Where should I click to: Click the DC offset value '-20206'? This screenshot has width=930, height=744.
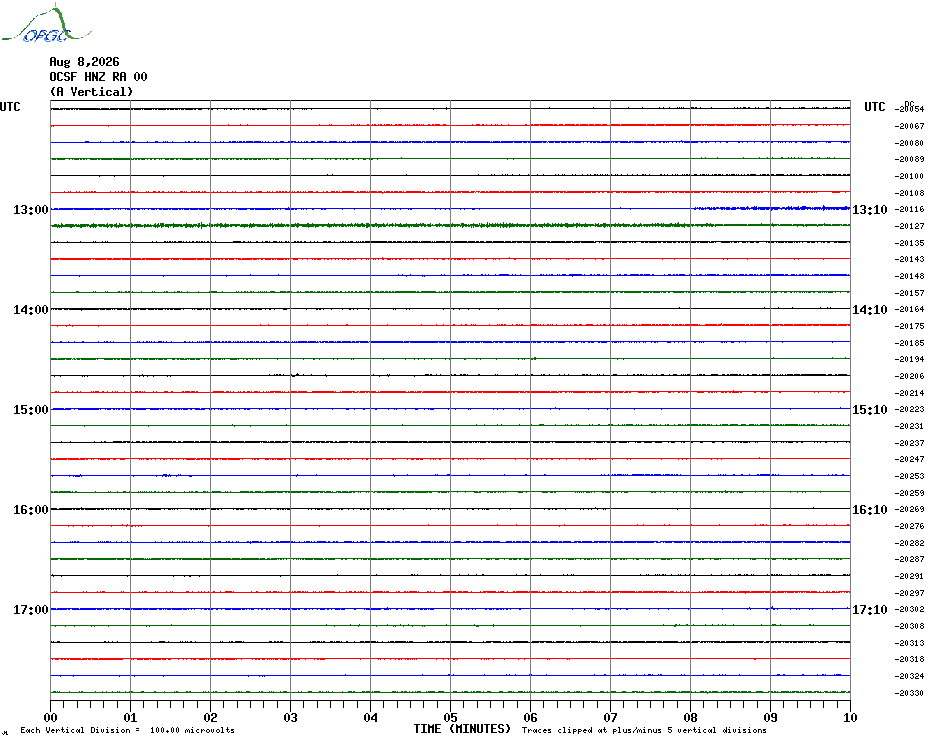[909, 376]
